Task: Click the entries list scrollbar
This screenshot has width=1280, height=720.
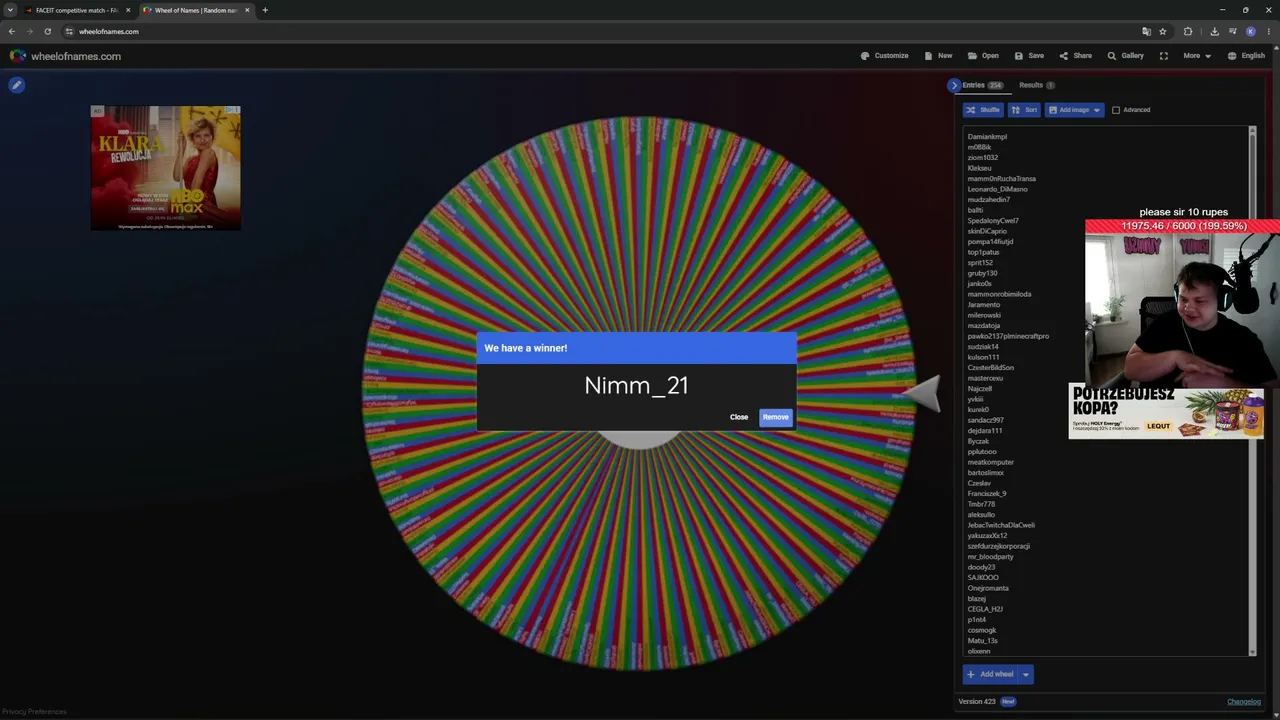Action: 1252,390
